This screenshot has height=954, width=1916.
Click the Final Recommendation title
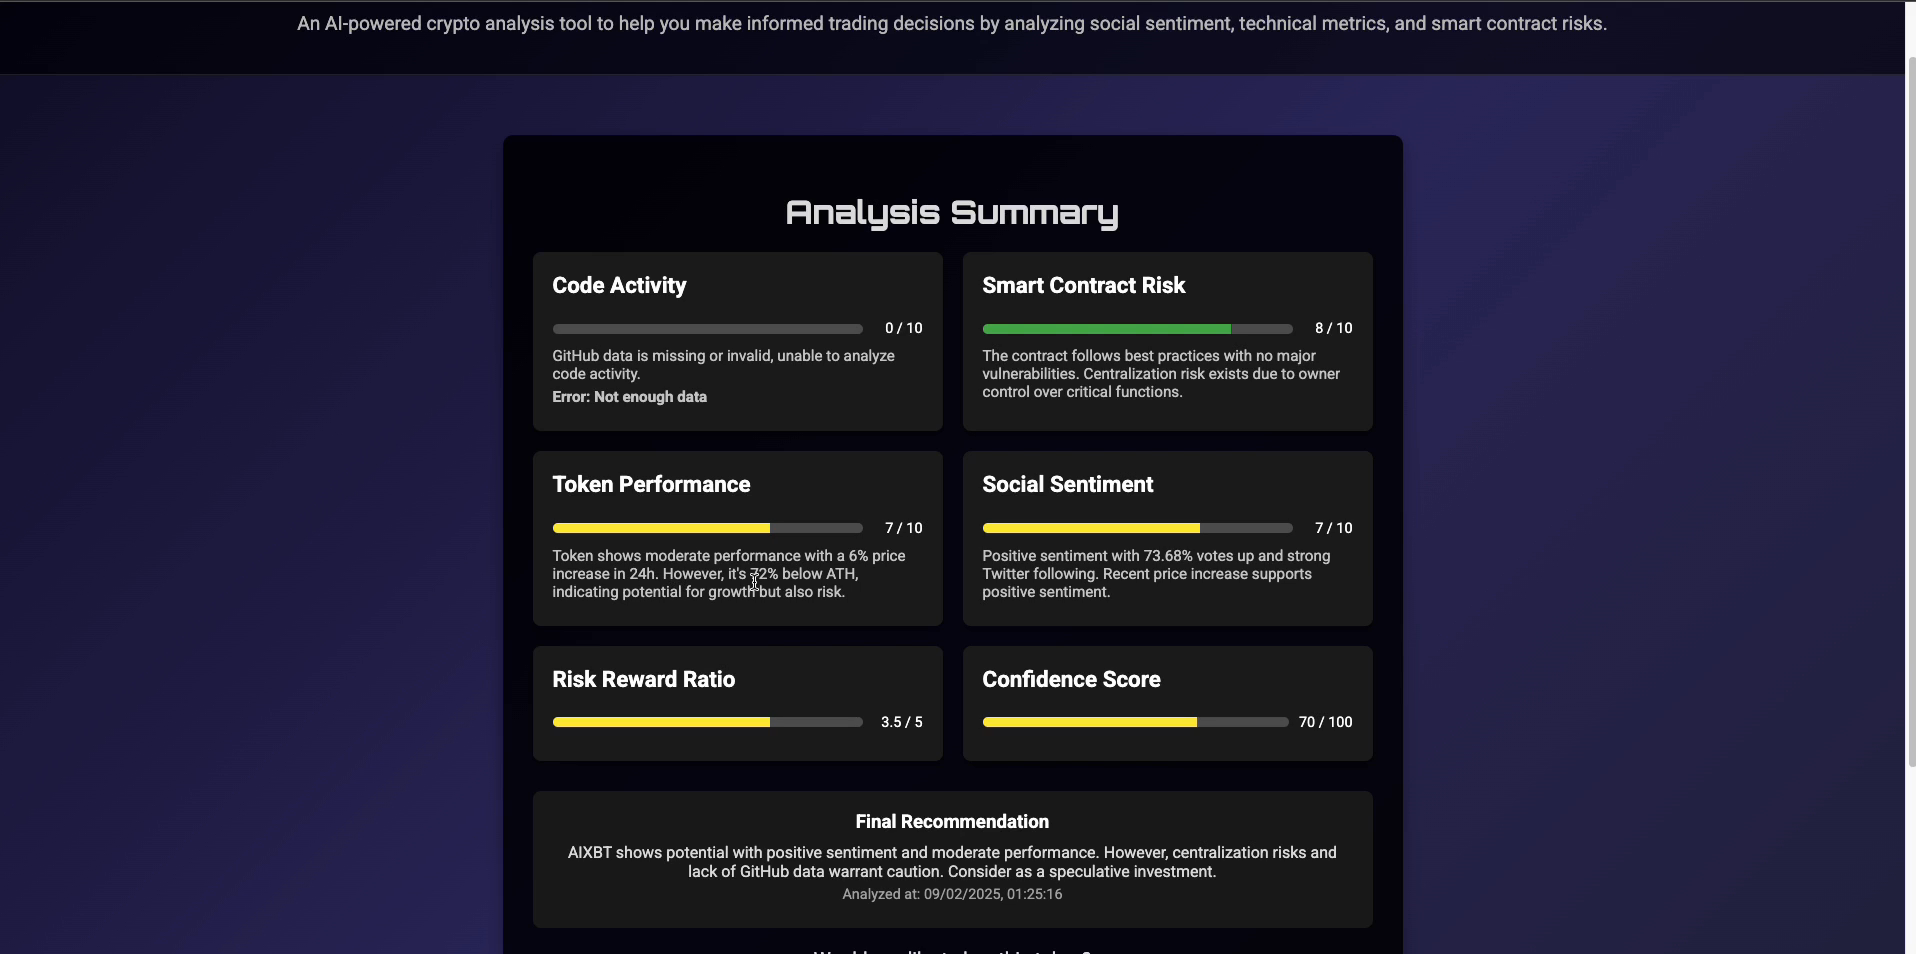click(952, 822)
